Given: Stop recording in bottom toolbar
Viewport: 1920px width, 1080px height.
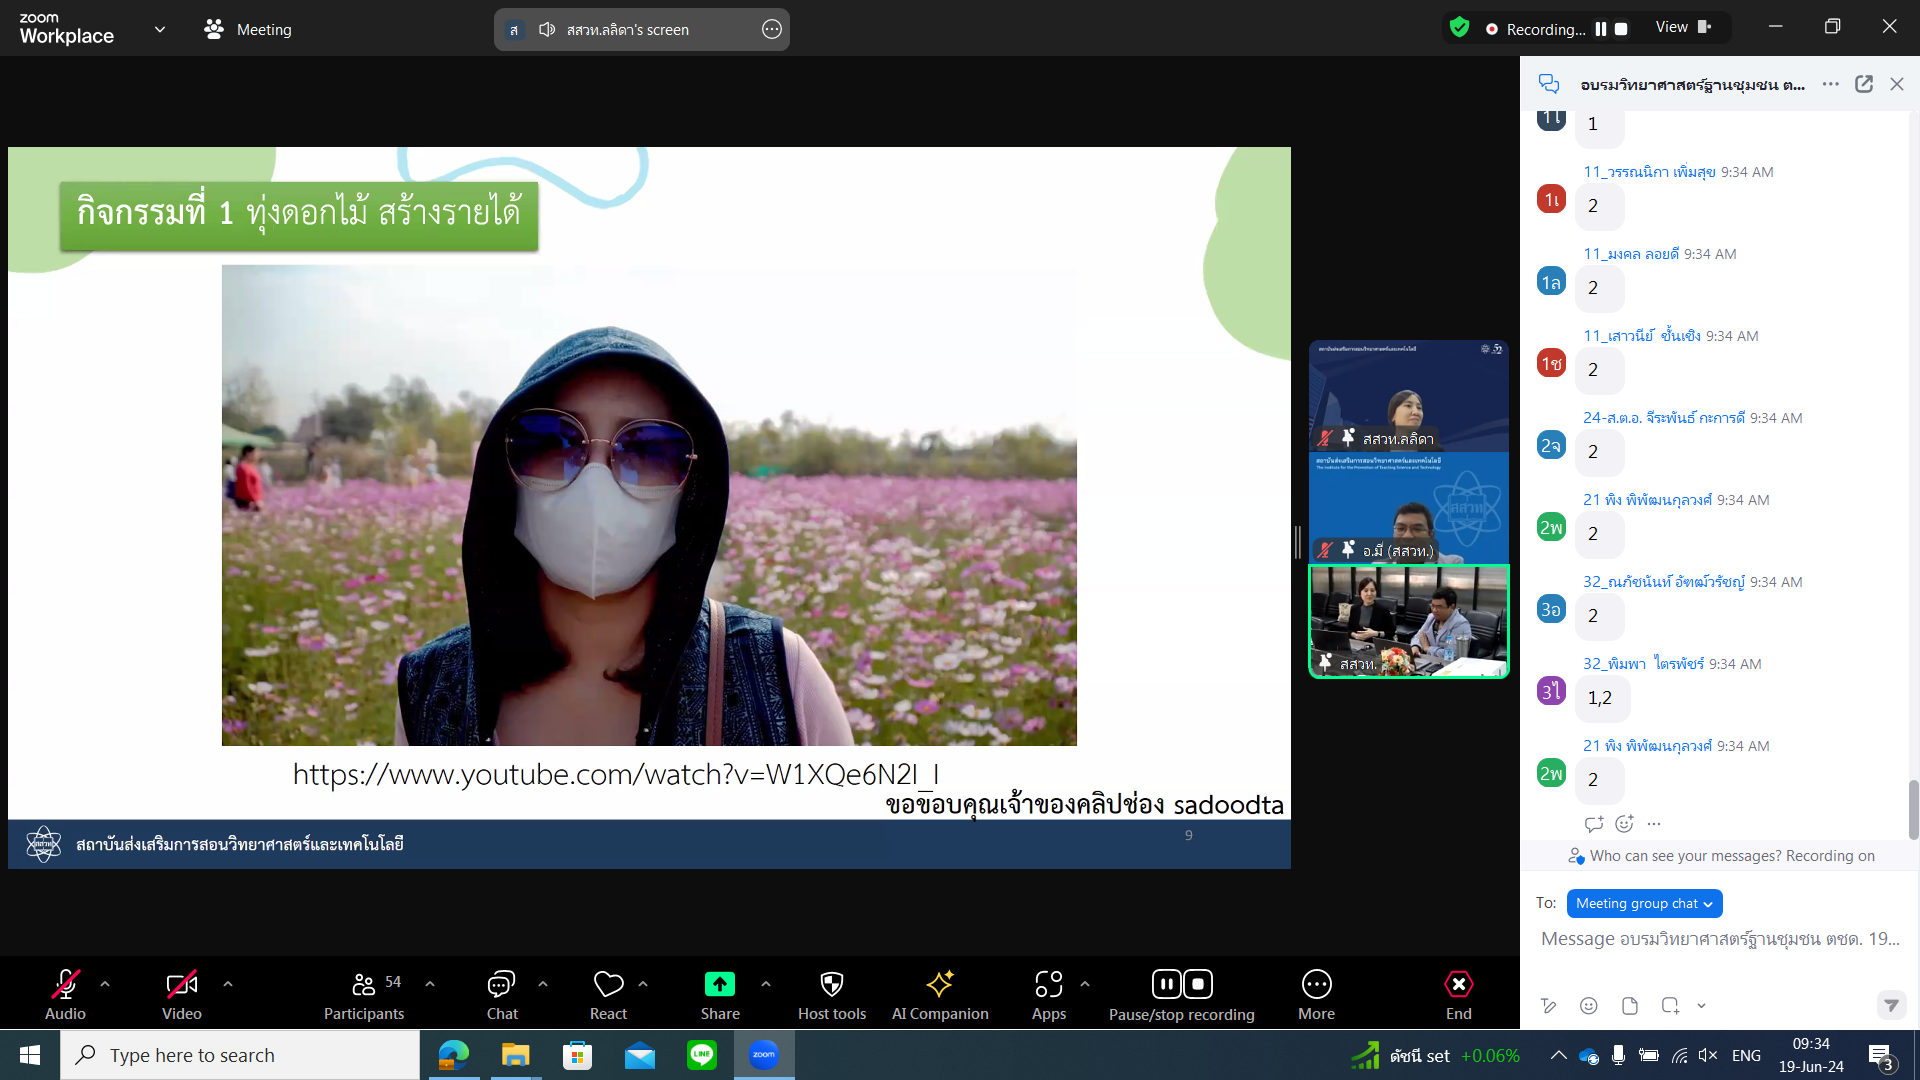Looking at the screenshot, I should [x=1198, y=984].
